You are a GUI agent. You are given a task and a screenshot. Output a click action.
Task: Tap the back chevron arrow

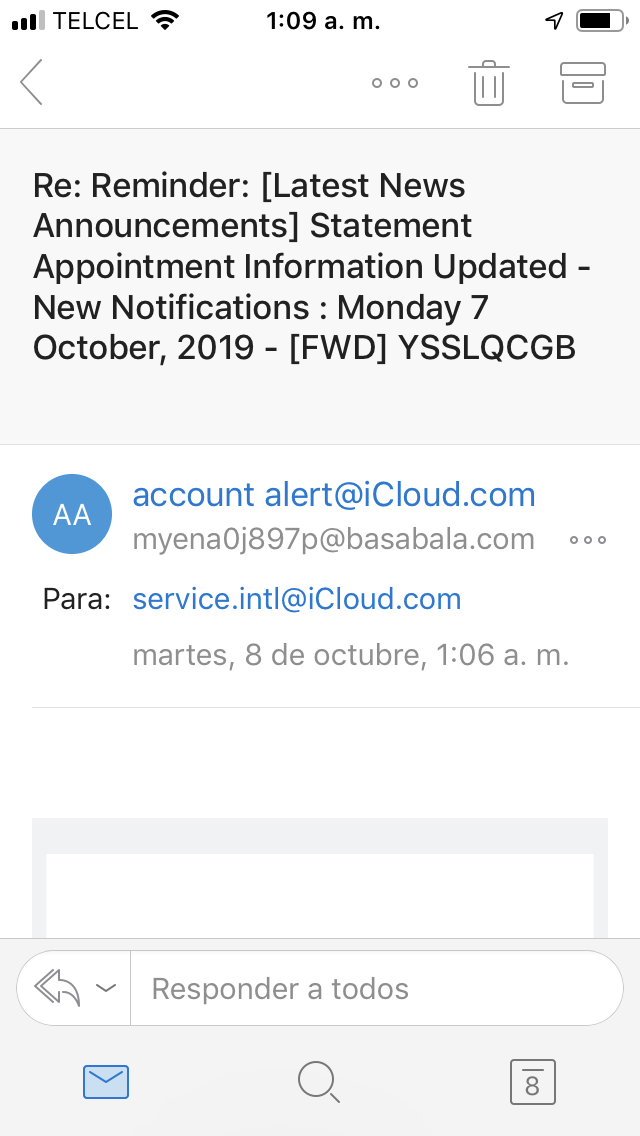coord(32,82)
